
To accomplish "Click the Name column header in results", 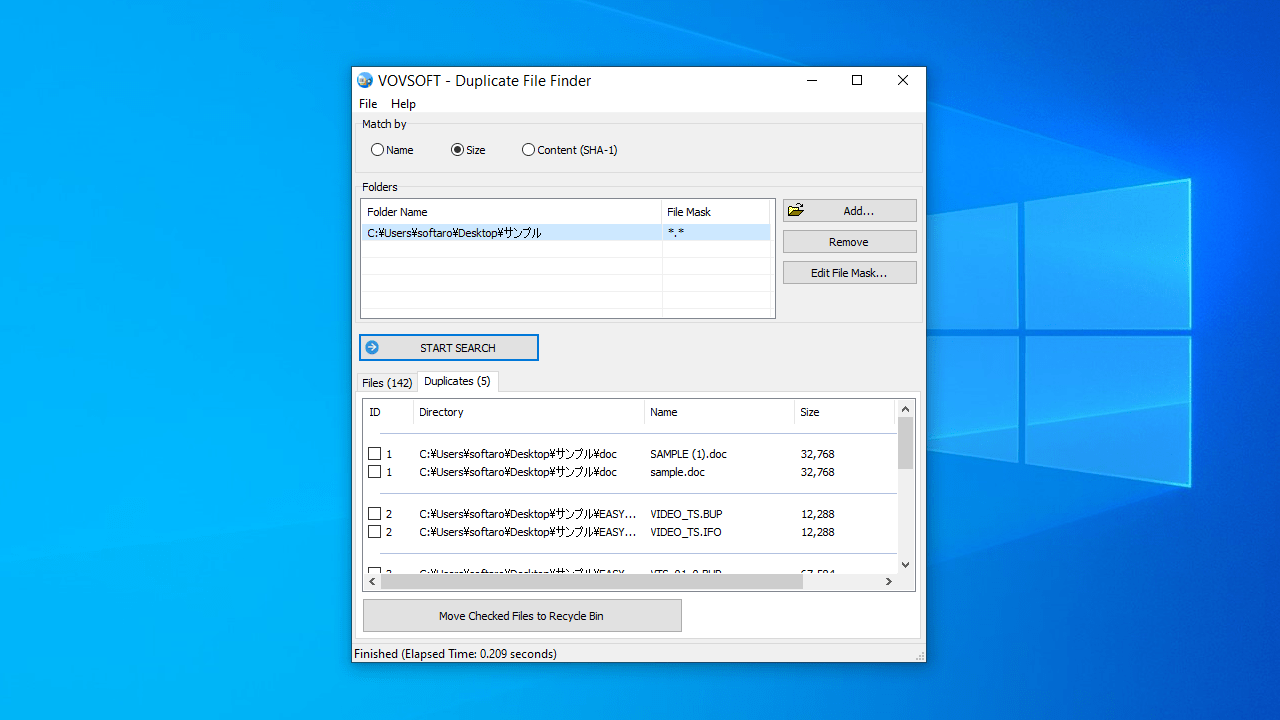I will pyautogui.click(x=719, y=412).
